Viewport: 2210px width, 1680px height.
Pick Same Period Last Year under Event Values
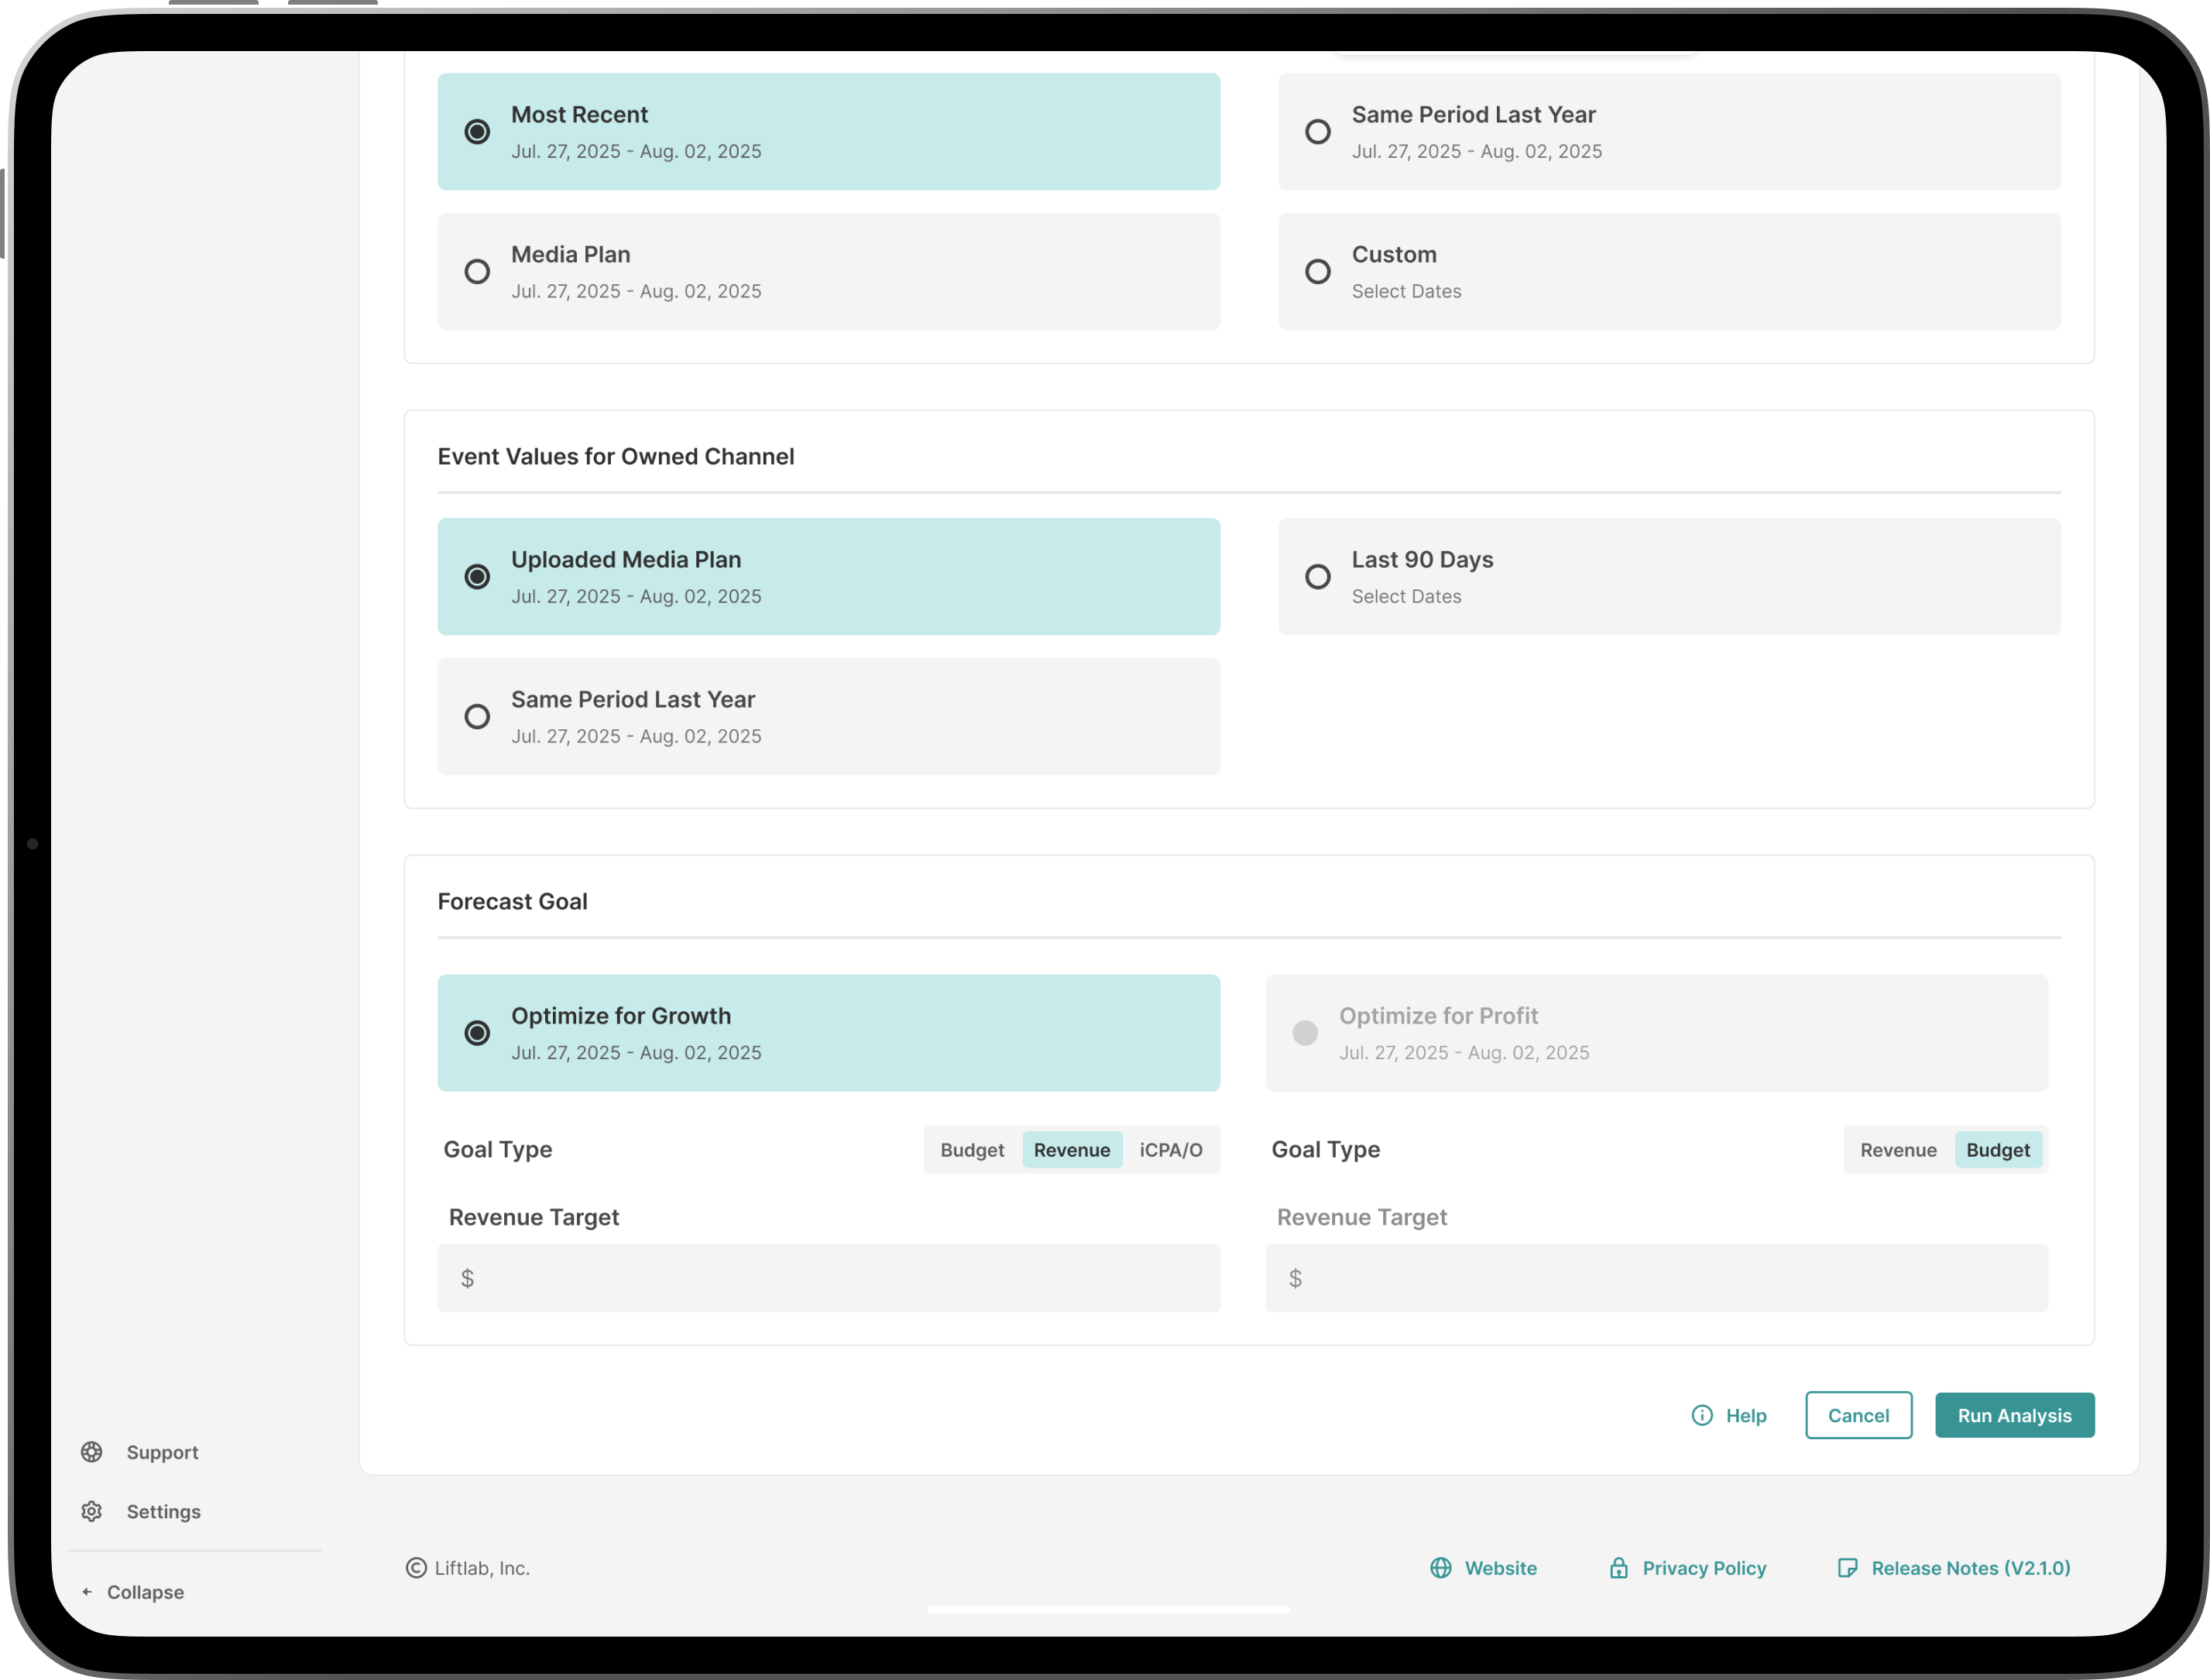tap(477, 716)
